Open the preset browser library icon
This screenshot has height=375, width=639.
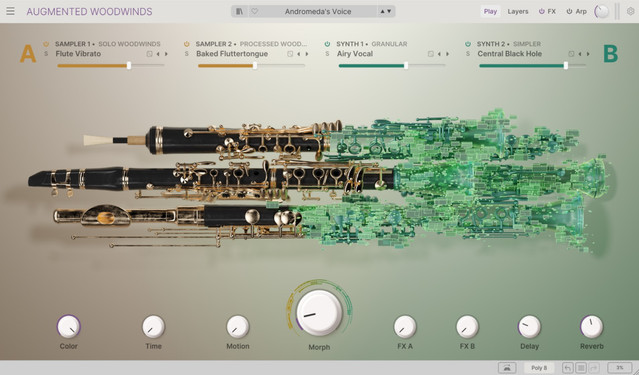pyautogui.click(x=240, y=11)
